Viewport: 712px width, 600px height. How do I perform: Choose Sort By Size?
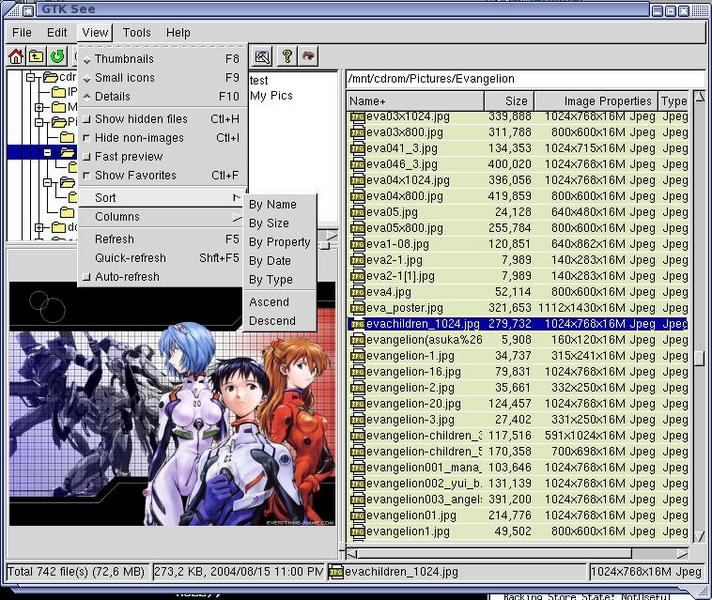point(280,223)
